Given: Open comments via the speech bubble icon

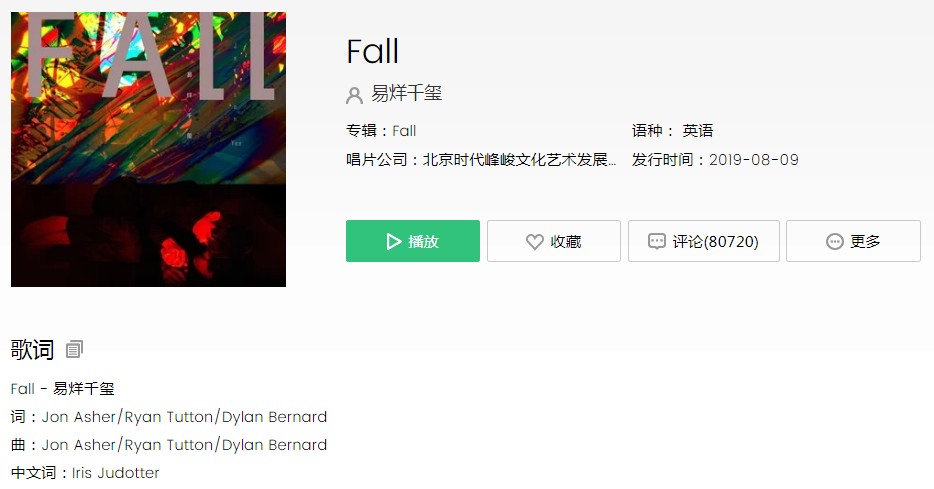Looking at the screenshot, I should [x=656, y=241].
